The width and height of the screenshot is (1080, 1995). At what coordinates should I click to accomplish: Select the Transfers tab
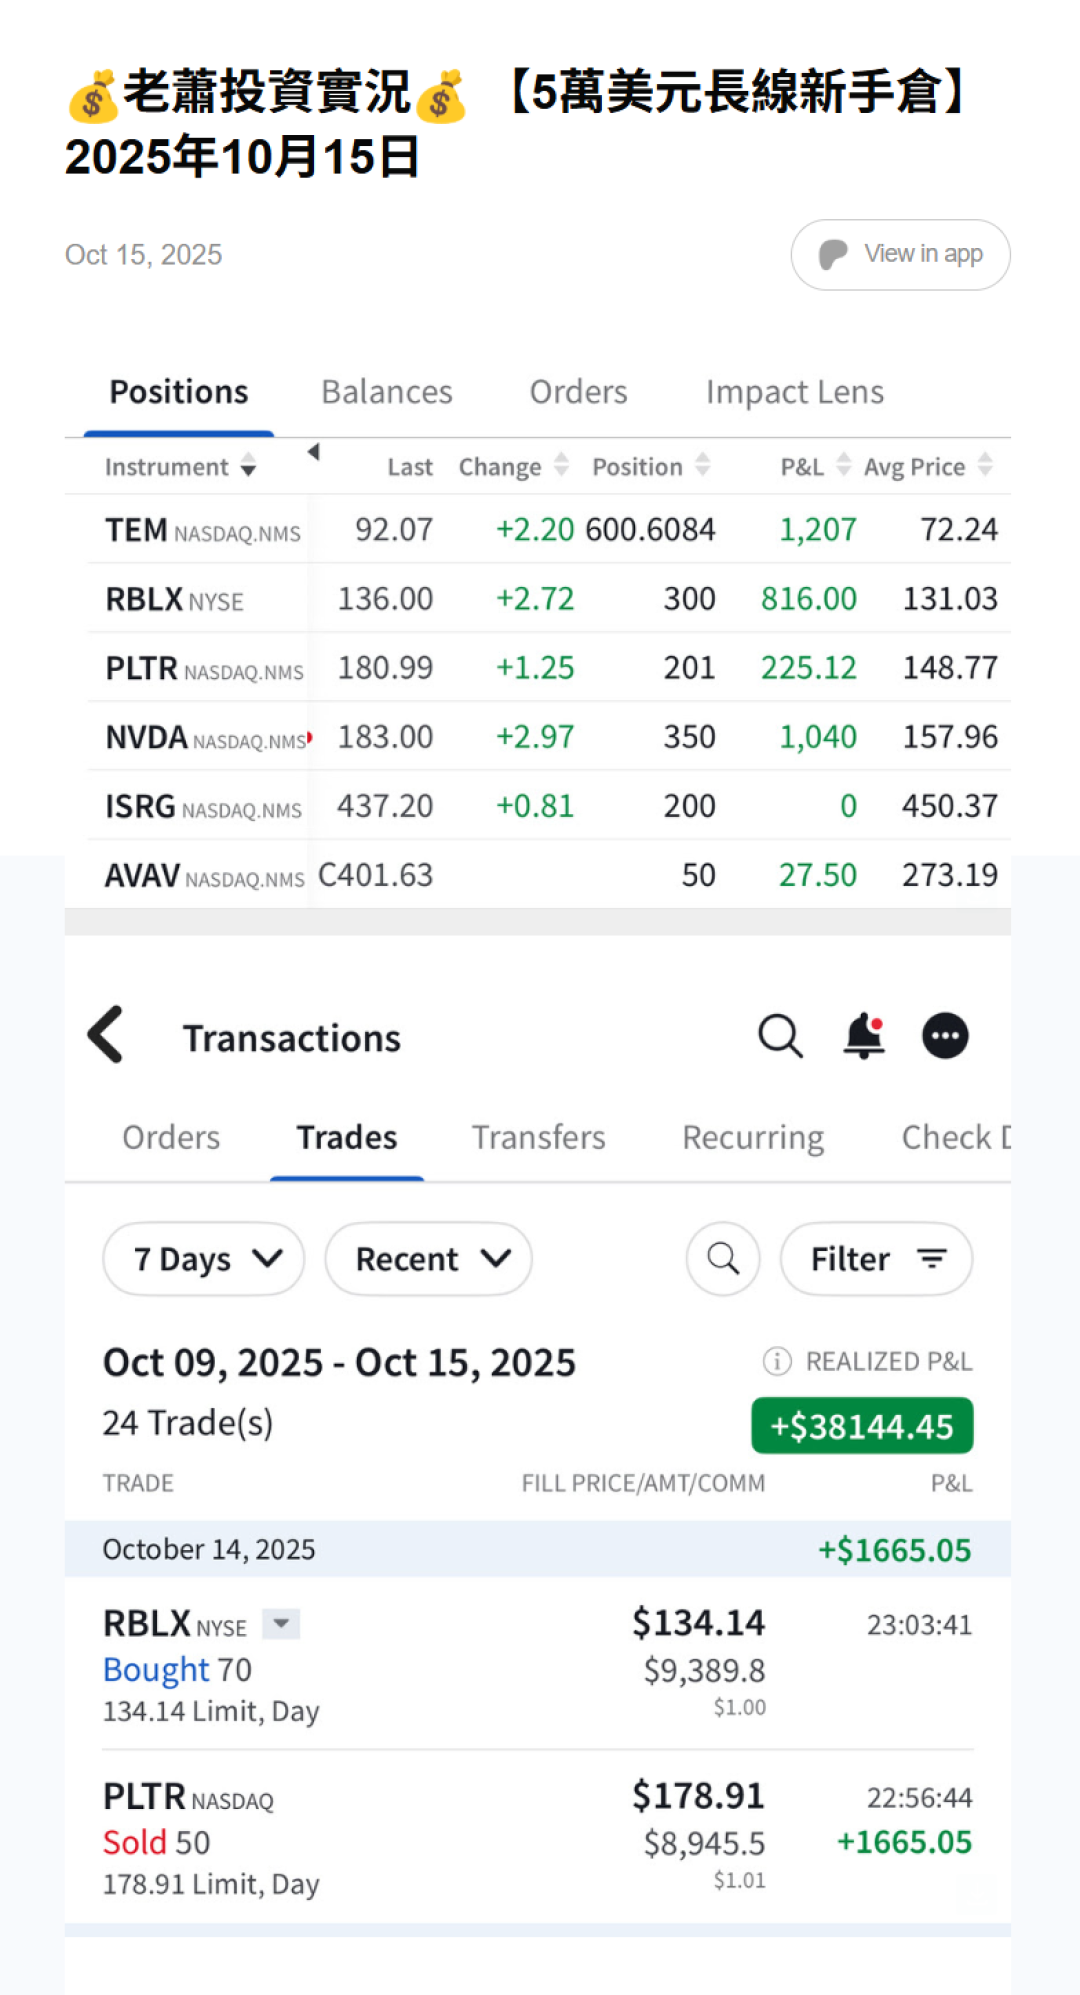pyautogui.click(x=538, y=1138)
